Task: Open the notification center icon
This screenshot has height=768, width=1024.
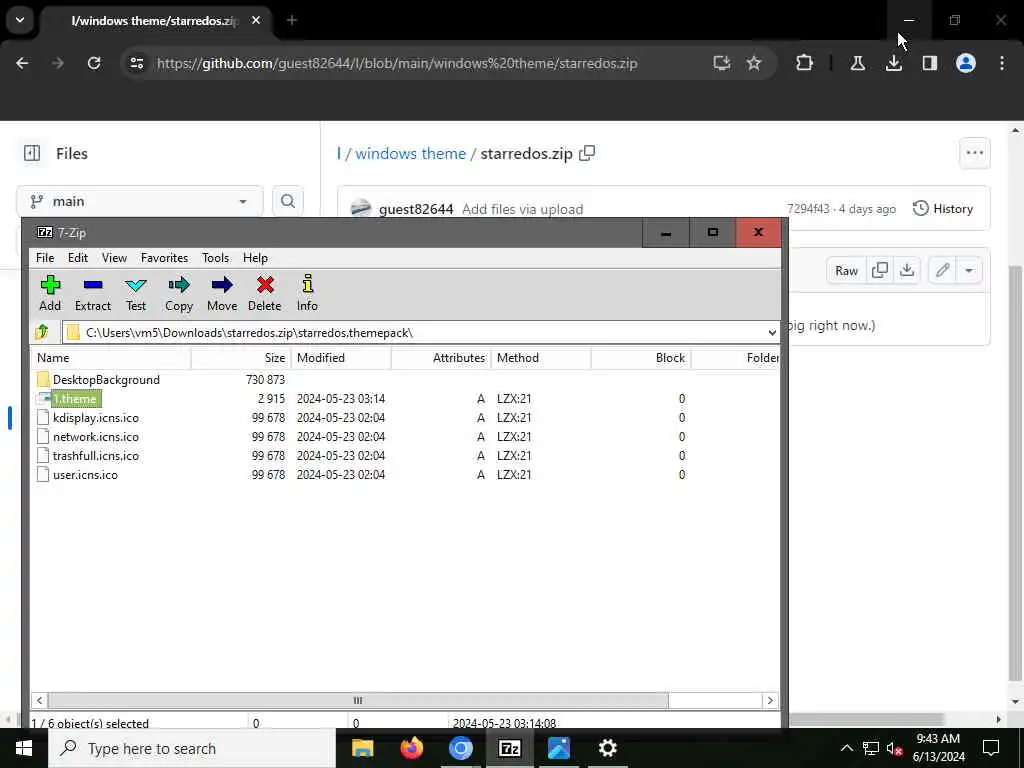Action: click(x=991, y=748)
